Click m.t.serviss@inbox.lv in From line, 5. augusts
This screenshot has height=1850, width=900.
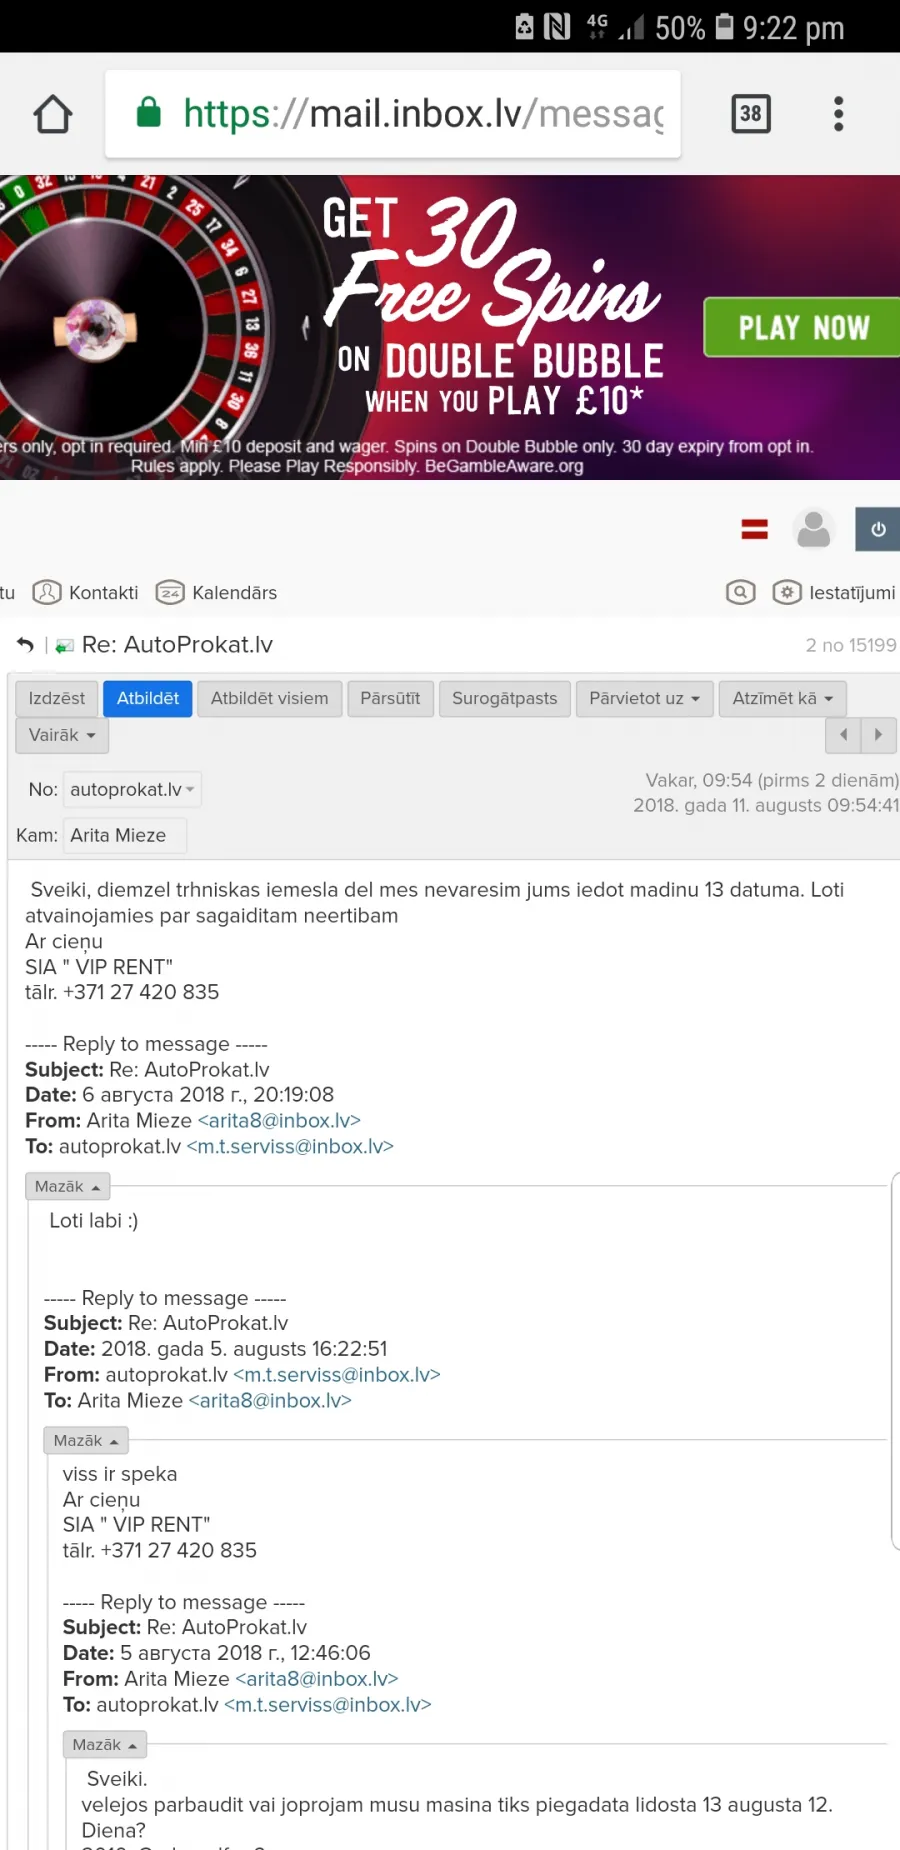pyautogui.click(x=337, y=1375)
